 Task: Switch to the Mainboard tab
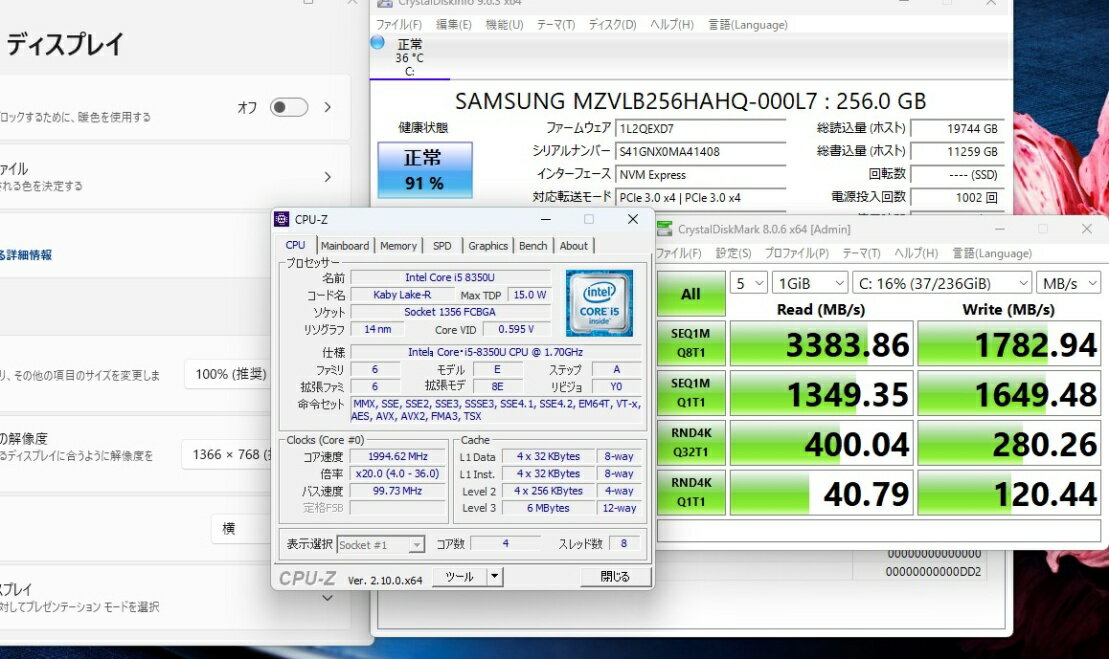pyautogui.click(x=345, y=245)
